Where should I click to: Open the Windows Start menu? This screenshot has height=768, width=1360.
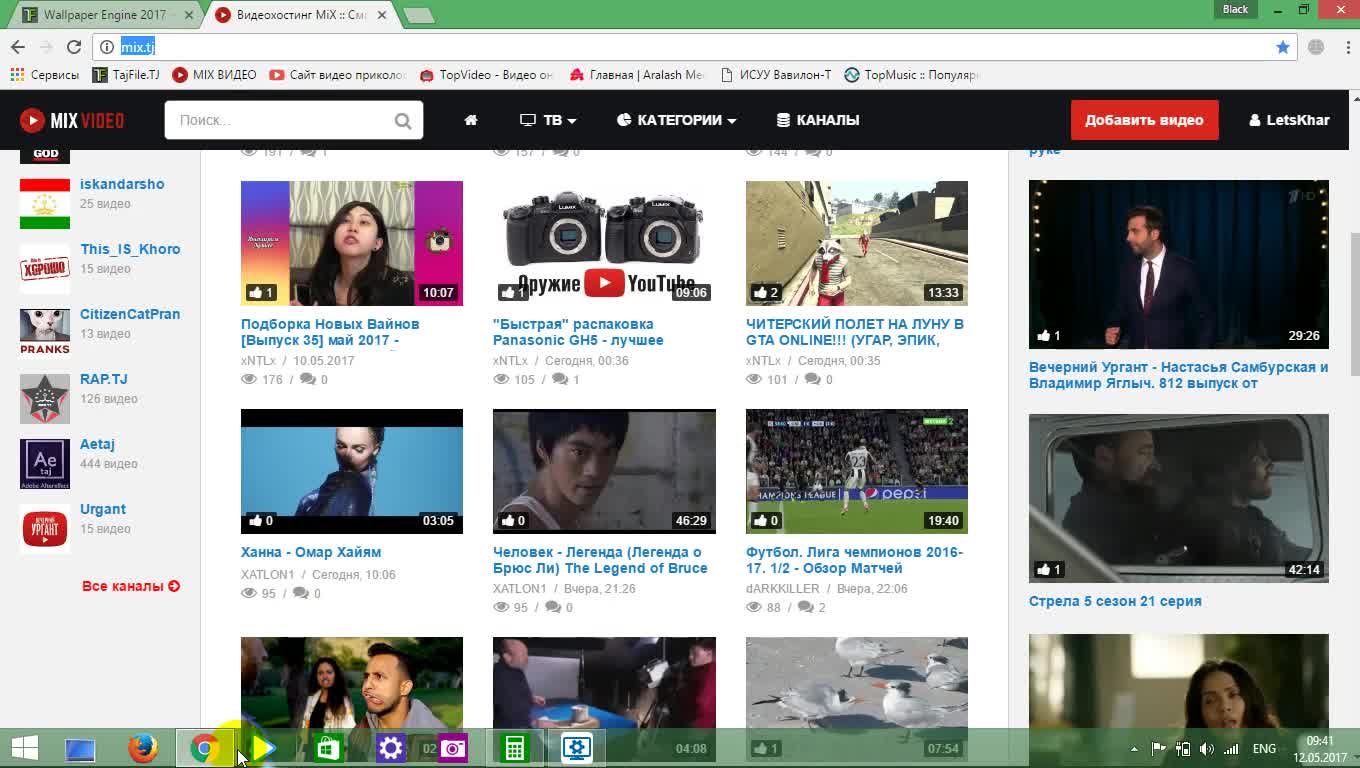25,748
